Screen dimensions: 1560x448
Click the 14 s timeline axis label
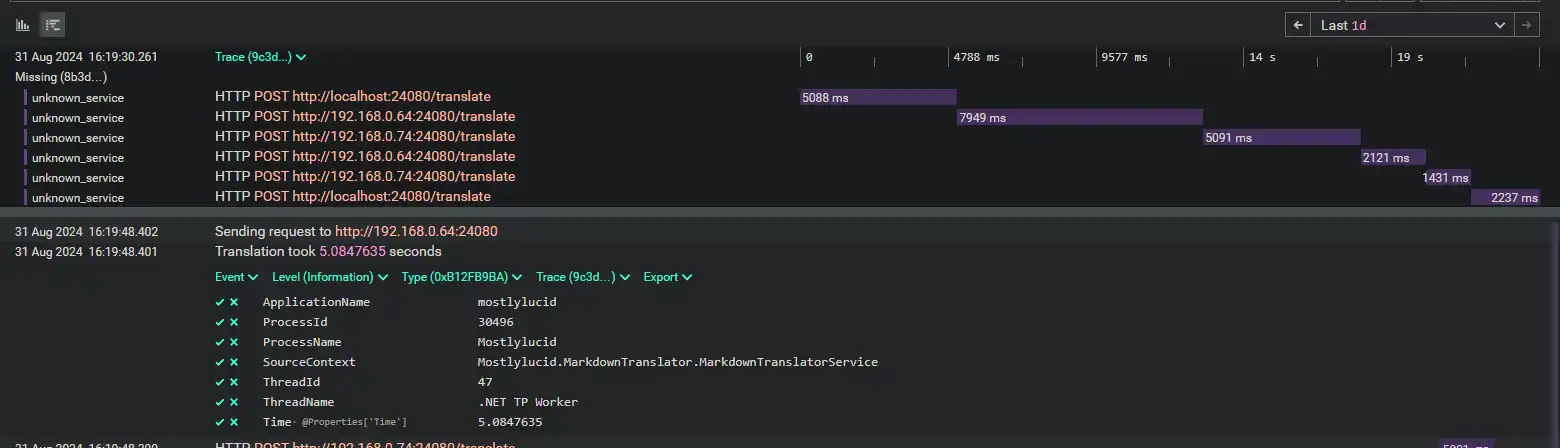[x=1262, y=57]
